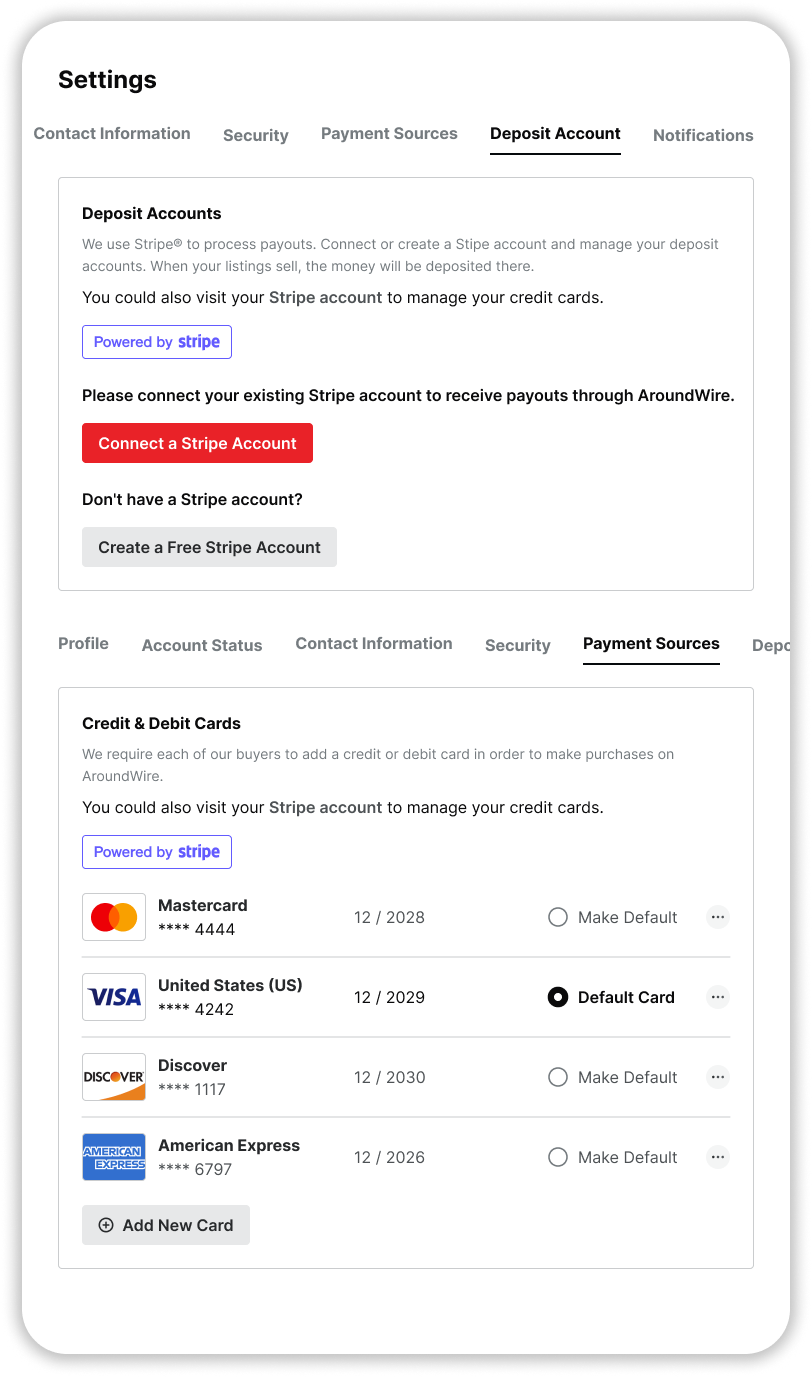This screenshot has width=812, height=1377.
Task: Click the Mastercard card brand icon
Action: coord(113,916)
